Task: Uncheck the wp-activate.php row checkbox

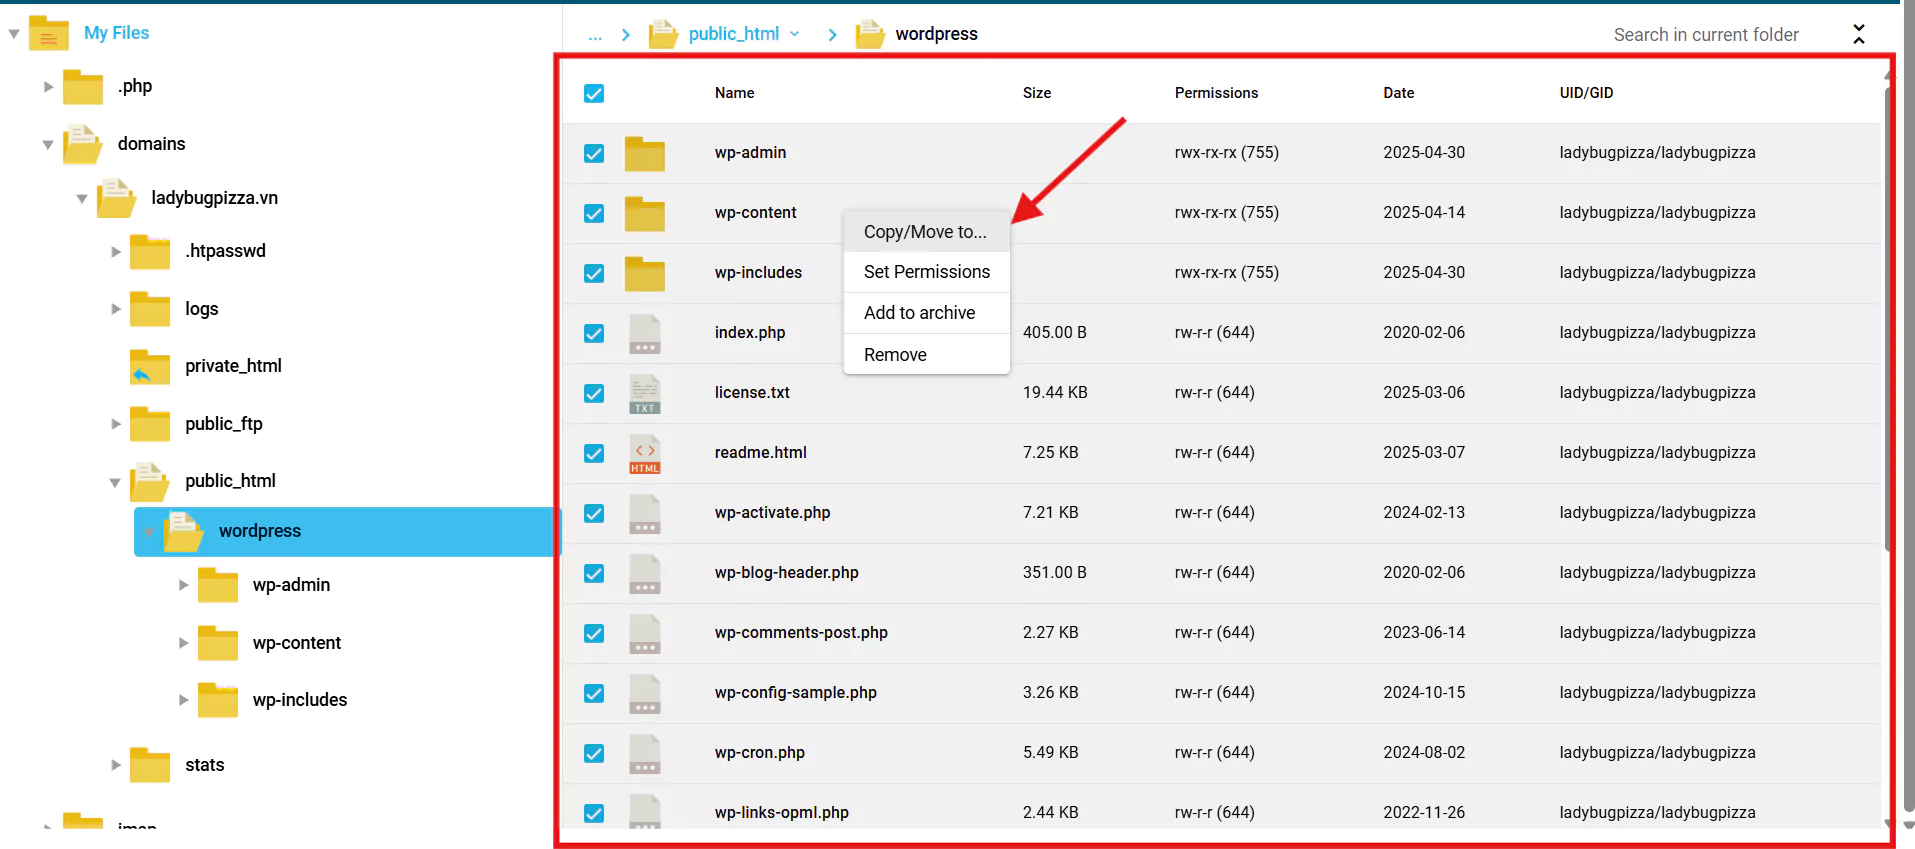Action: [594, 513]
